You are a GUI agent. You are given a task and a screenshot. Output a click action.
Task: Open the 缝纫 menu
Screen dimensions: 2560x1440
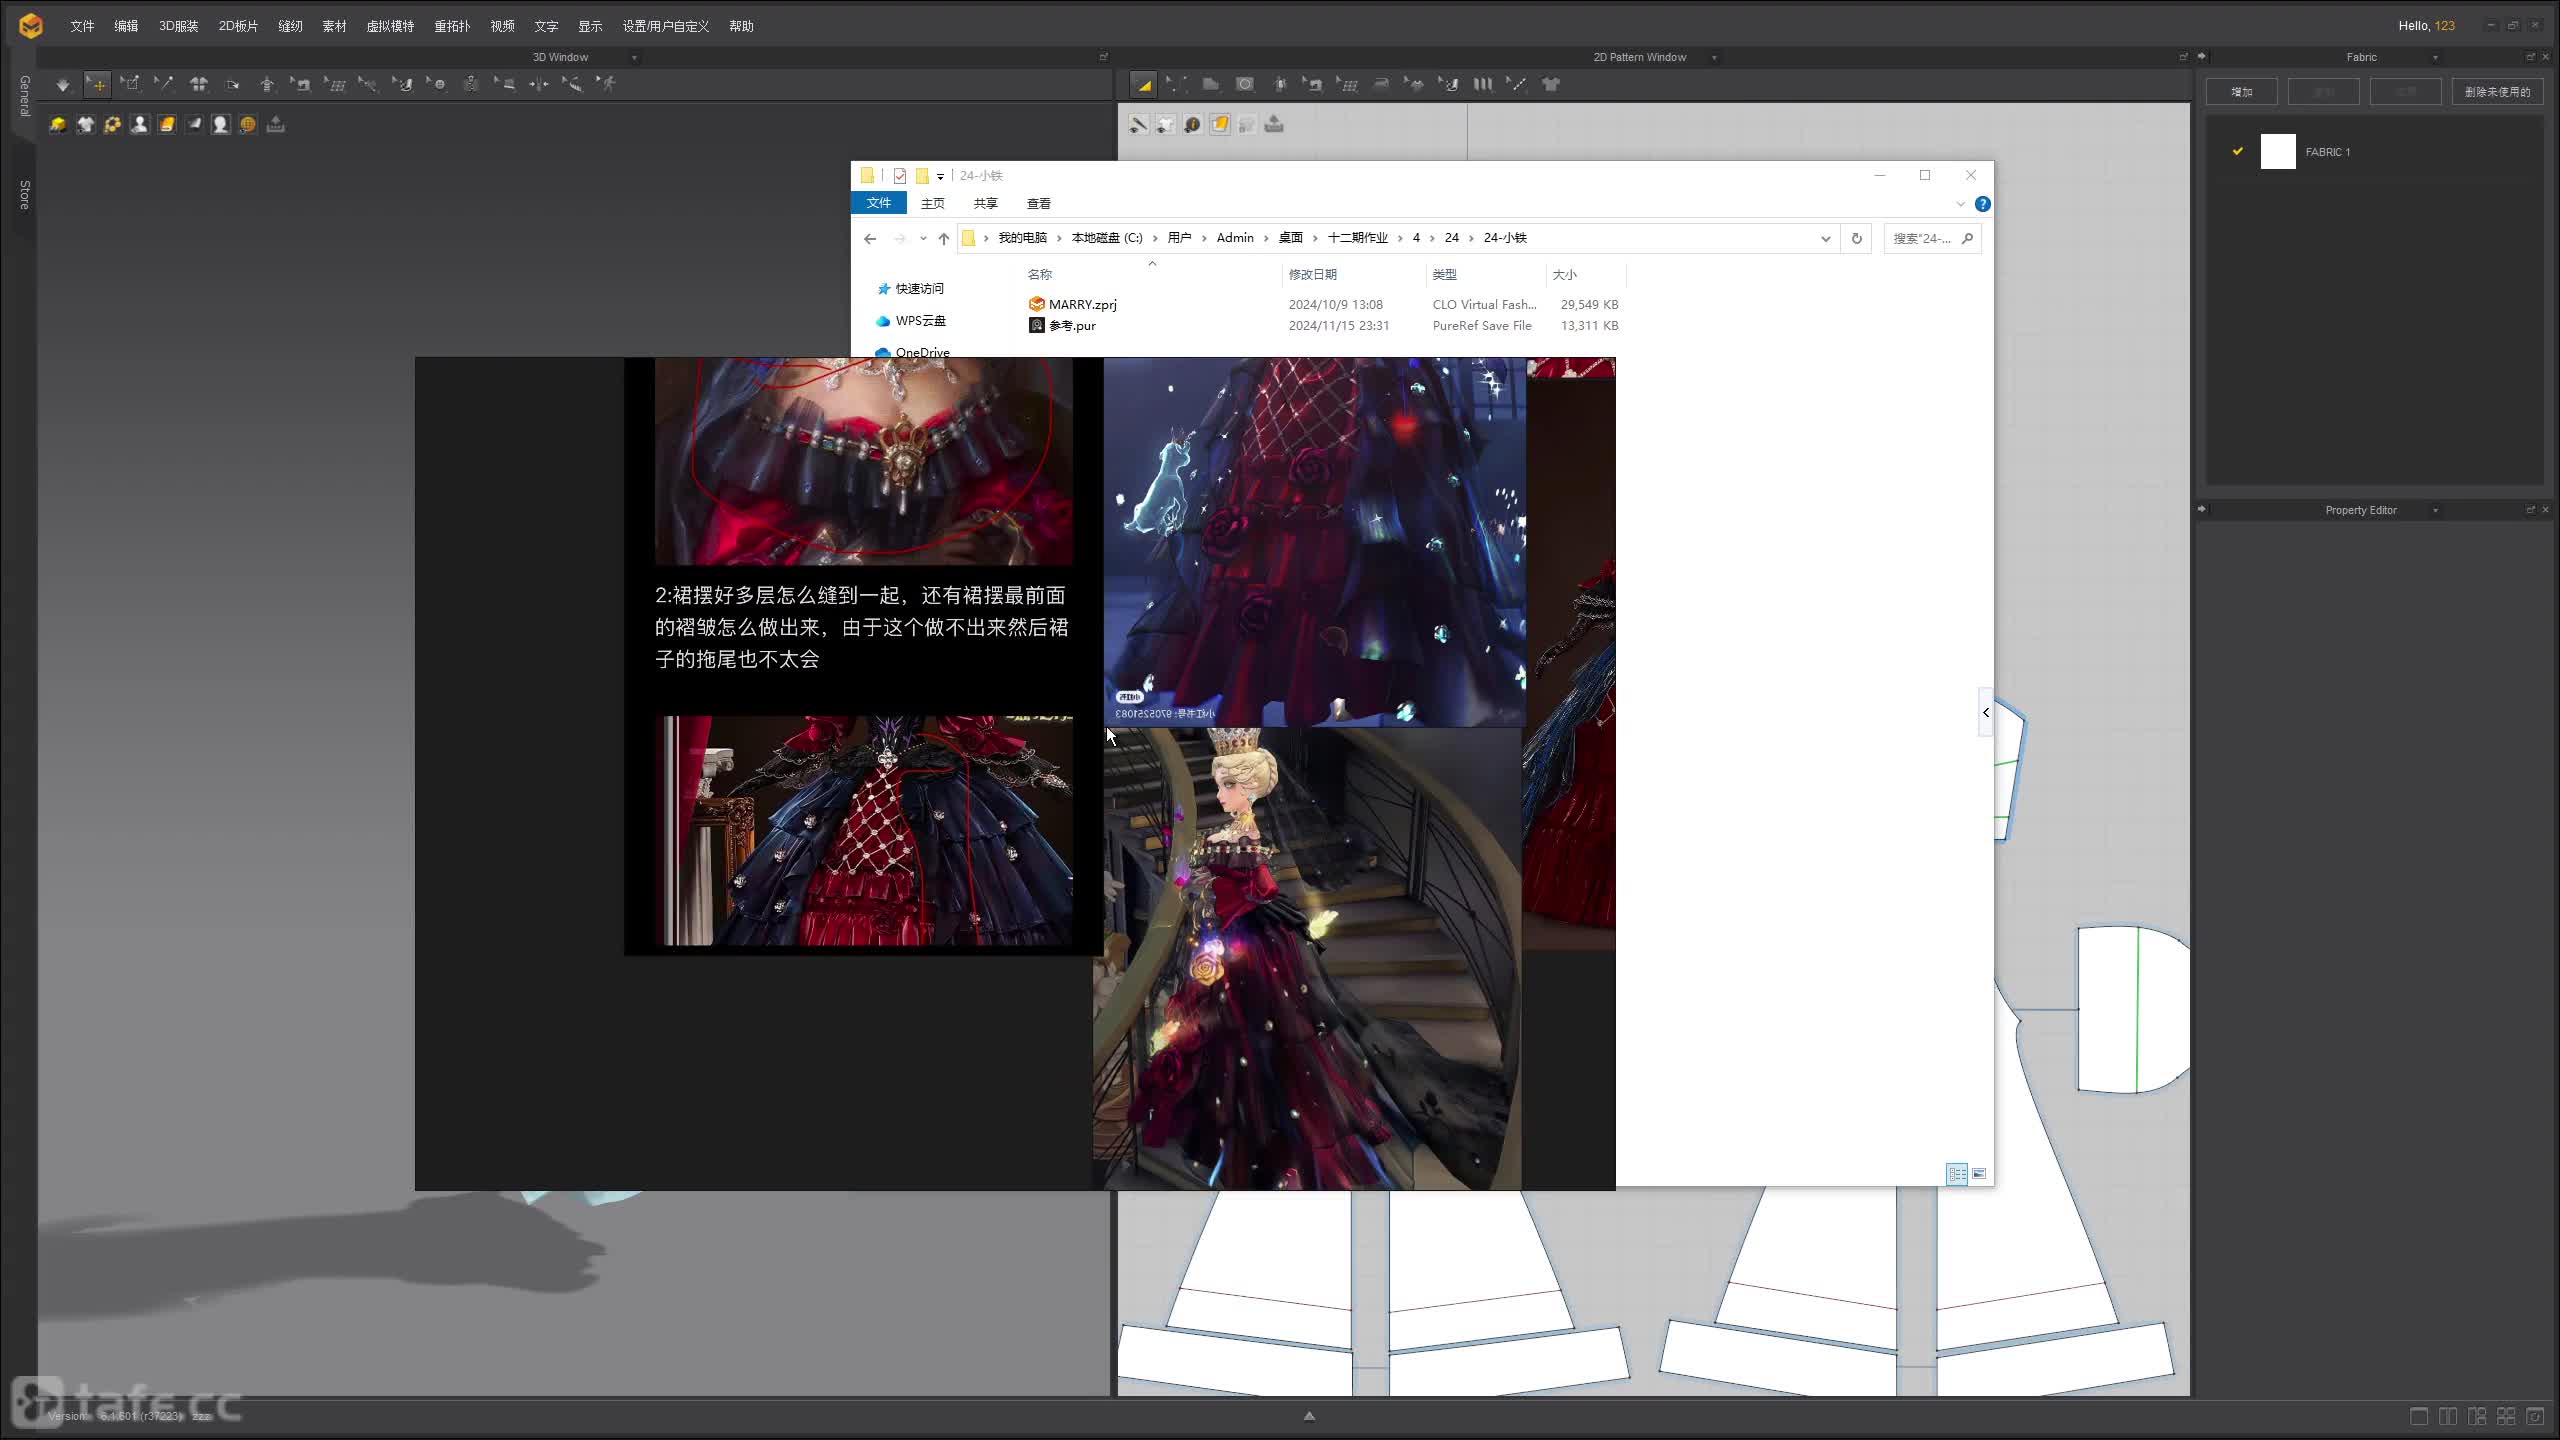click(290, 26)
